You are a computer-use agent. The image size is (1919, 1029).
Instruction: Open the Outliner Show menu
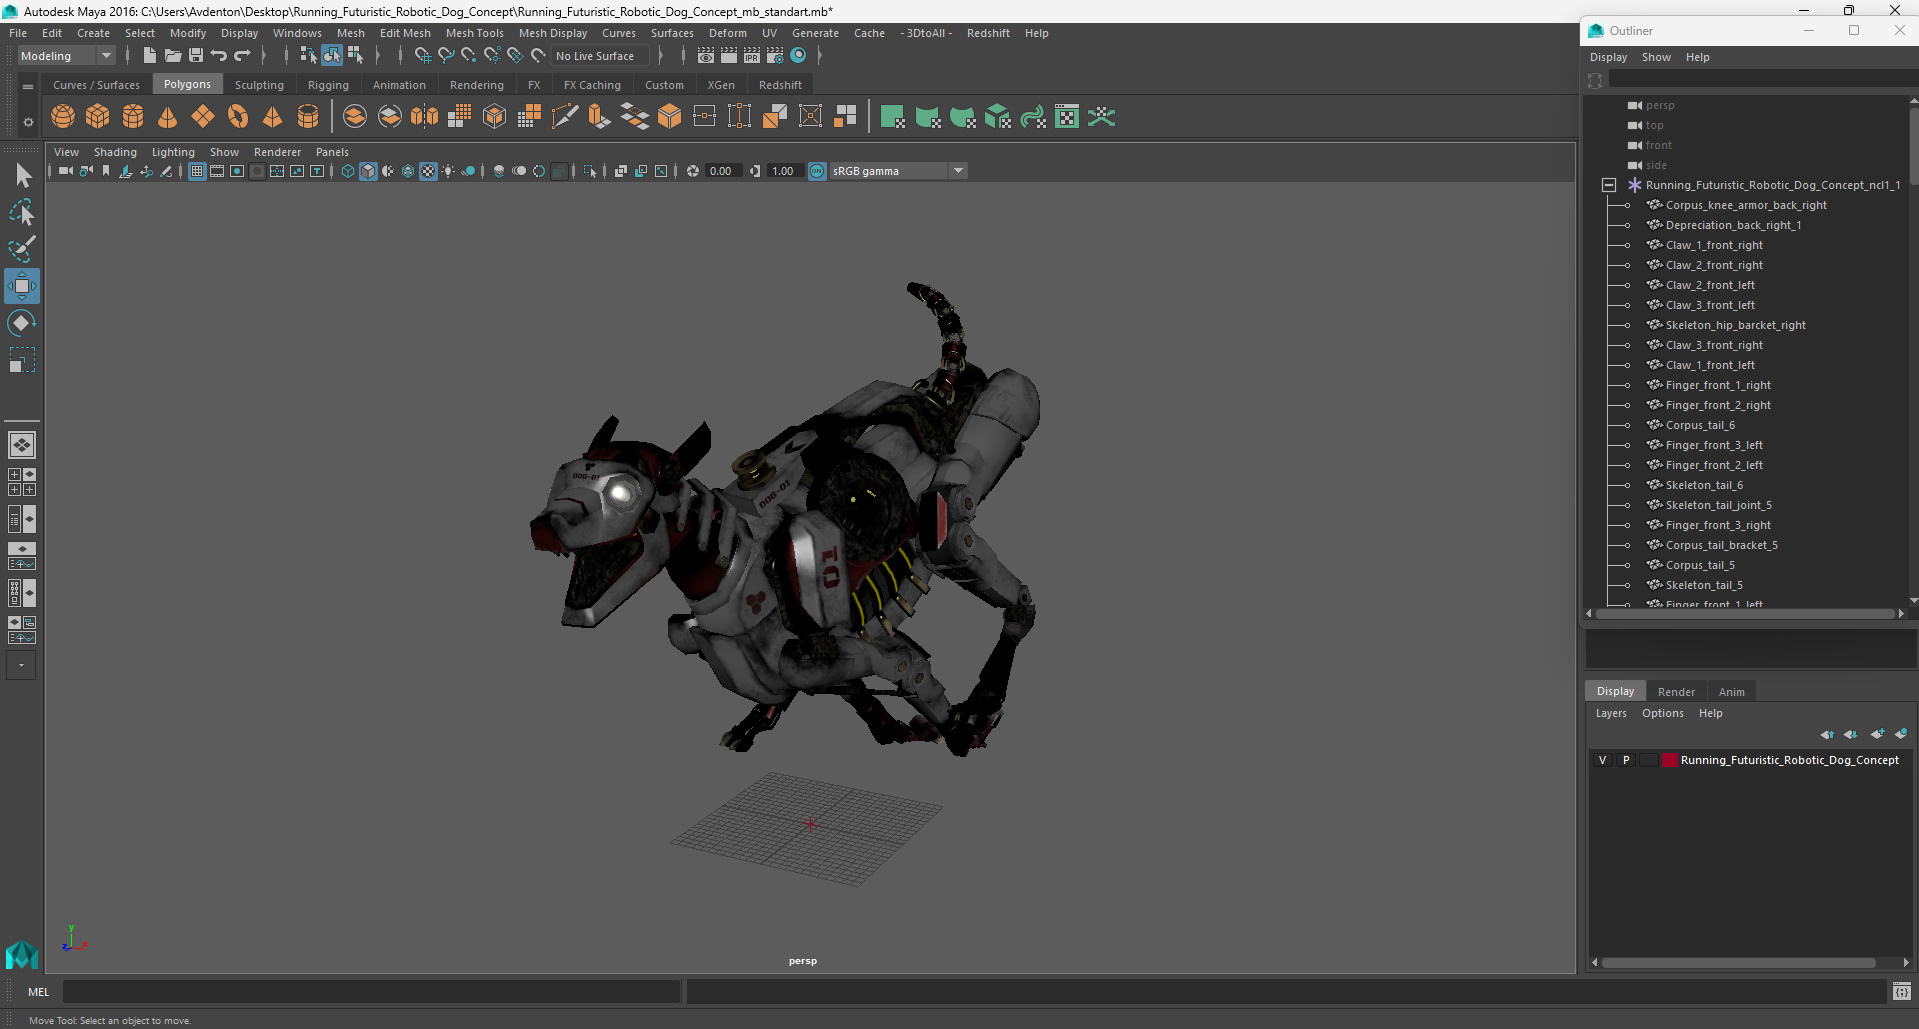point(1656,57)
